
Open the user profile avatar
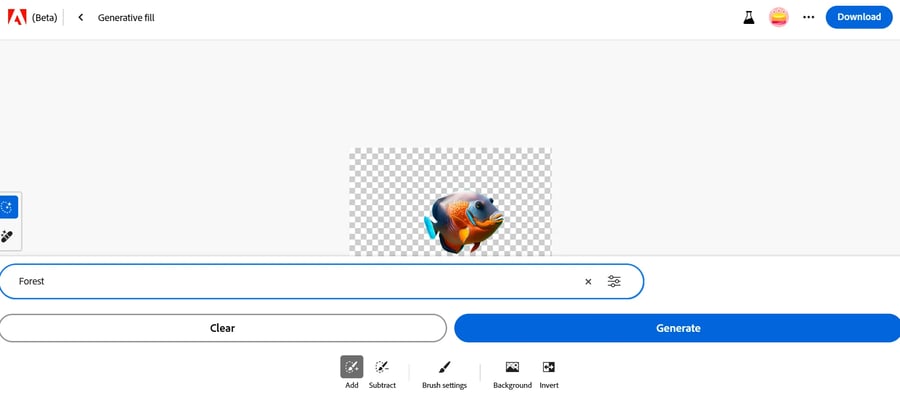778,17
